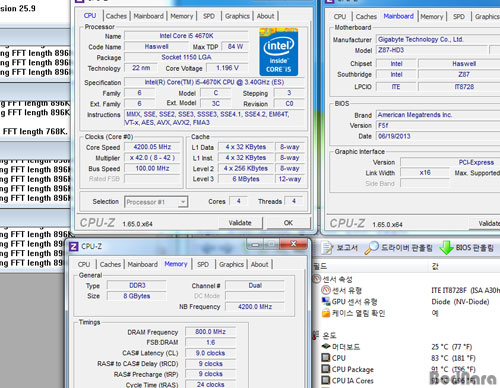Click the American Megatrends BIOS brand field
Image resolution: width=500 pixels, height=388 pixels.
[438, 115]
